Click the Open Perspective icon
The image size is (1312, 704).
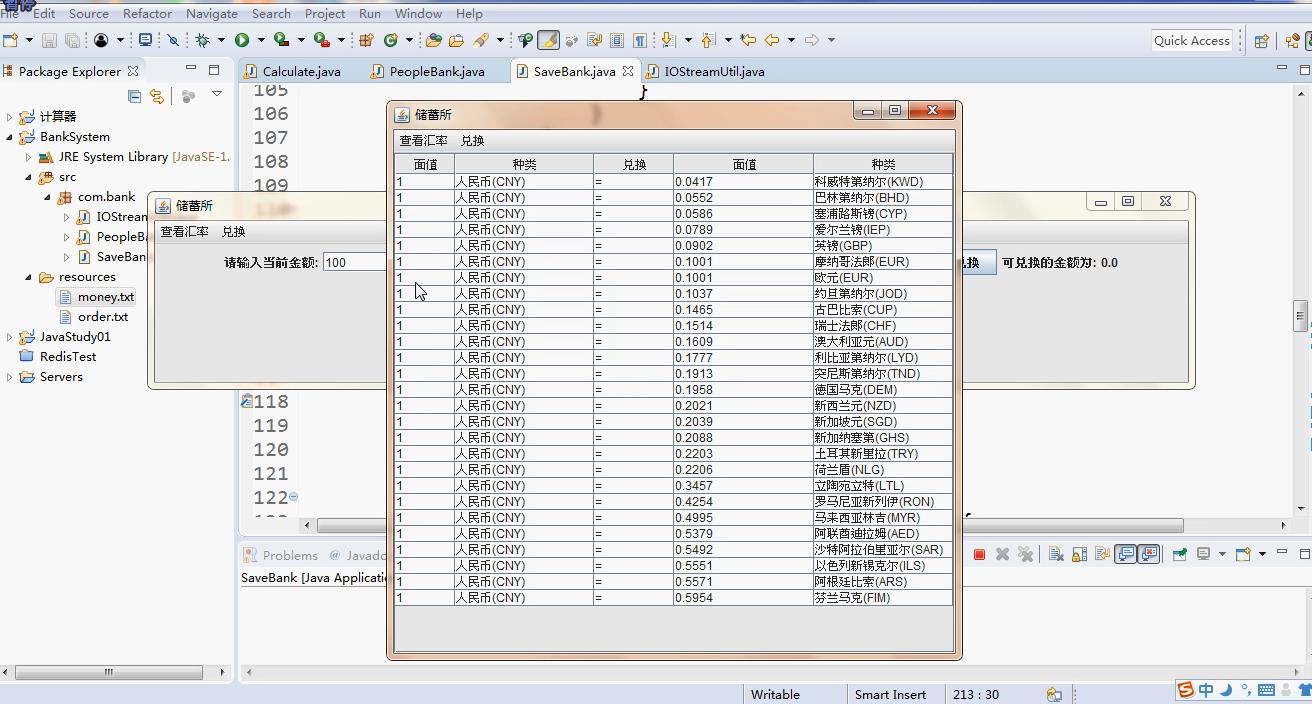tap(1261, 41)
